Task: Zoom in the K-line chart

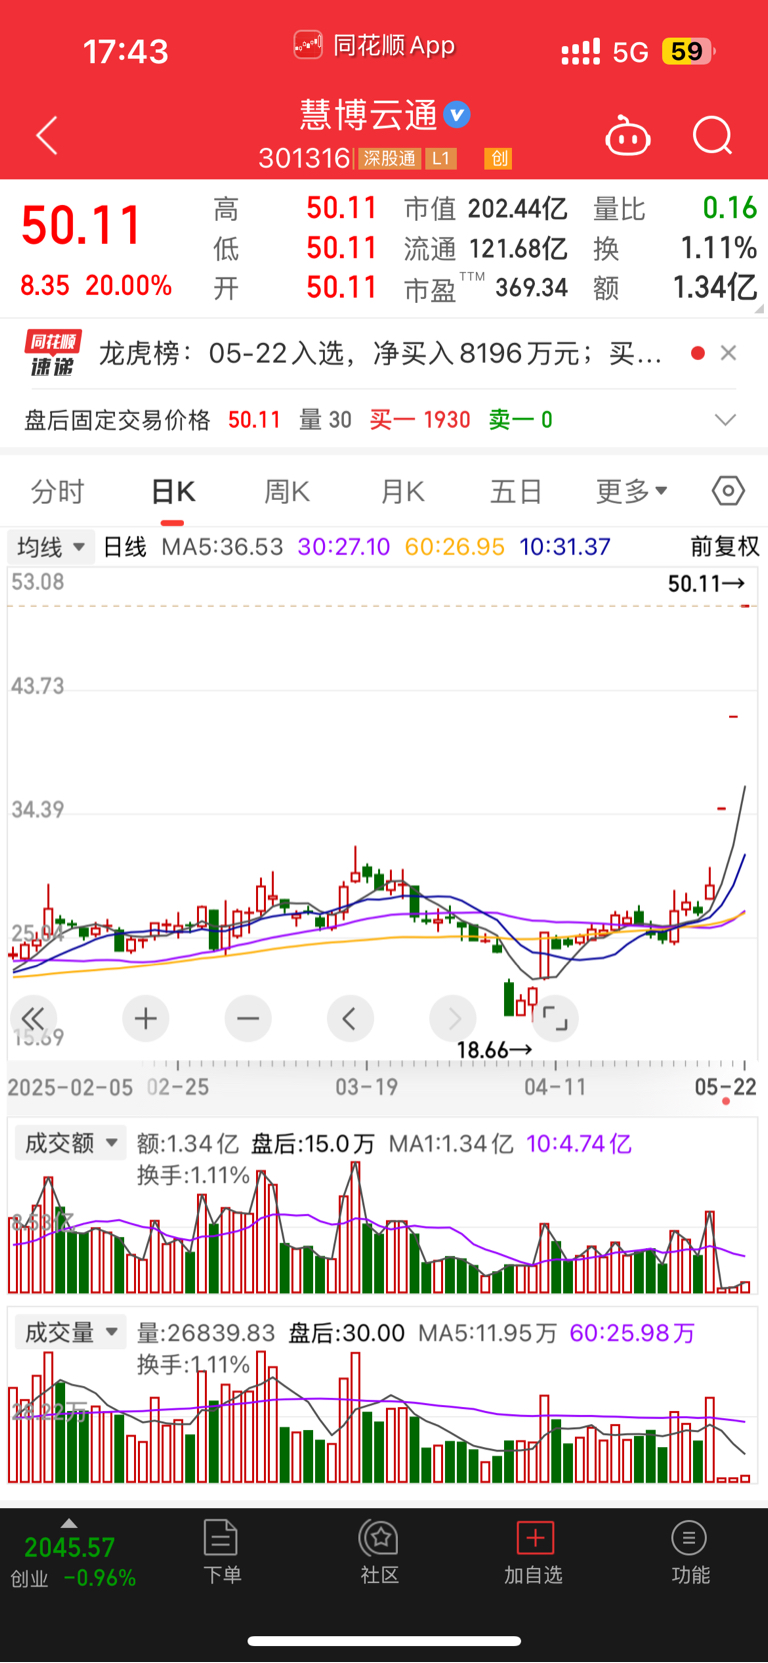Action: click(146, 1019)
